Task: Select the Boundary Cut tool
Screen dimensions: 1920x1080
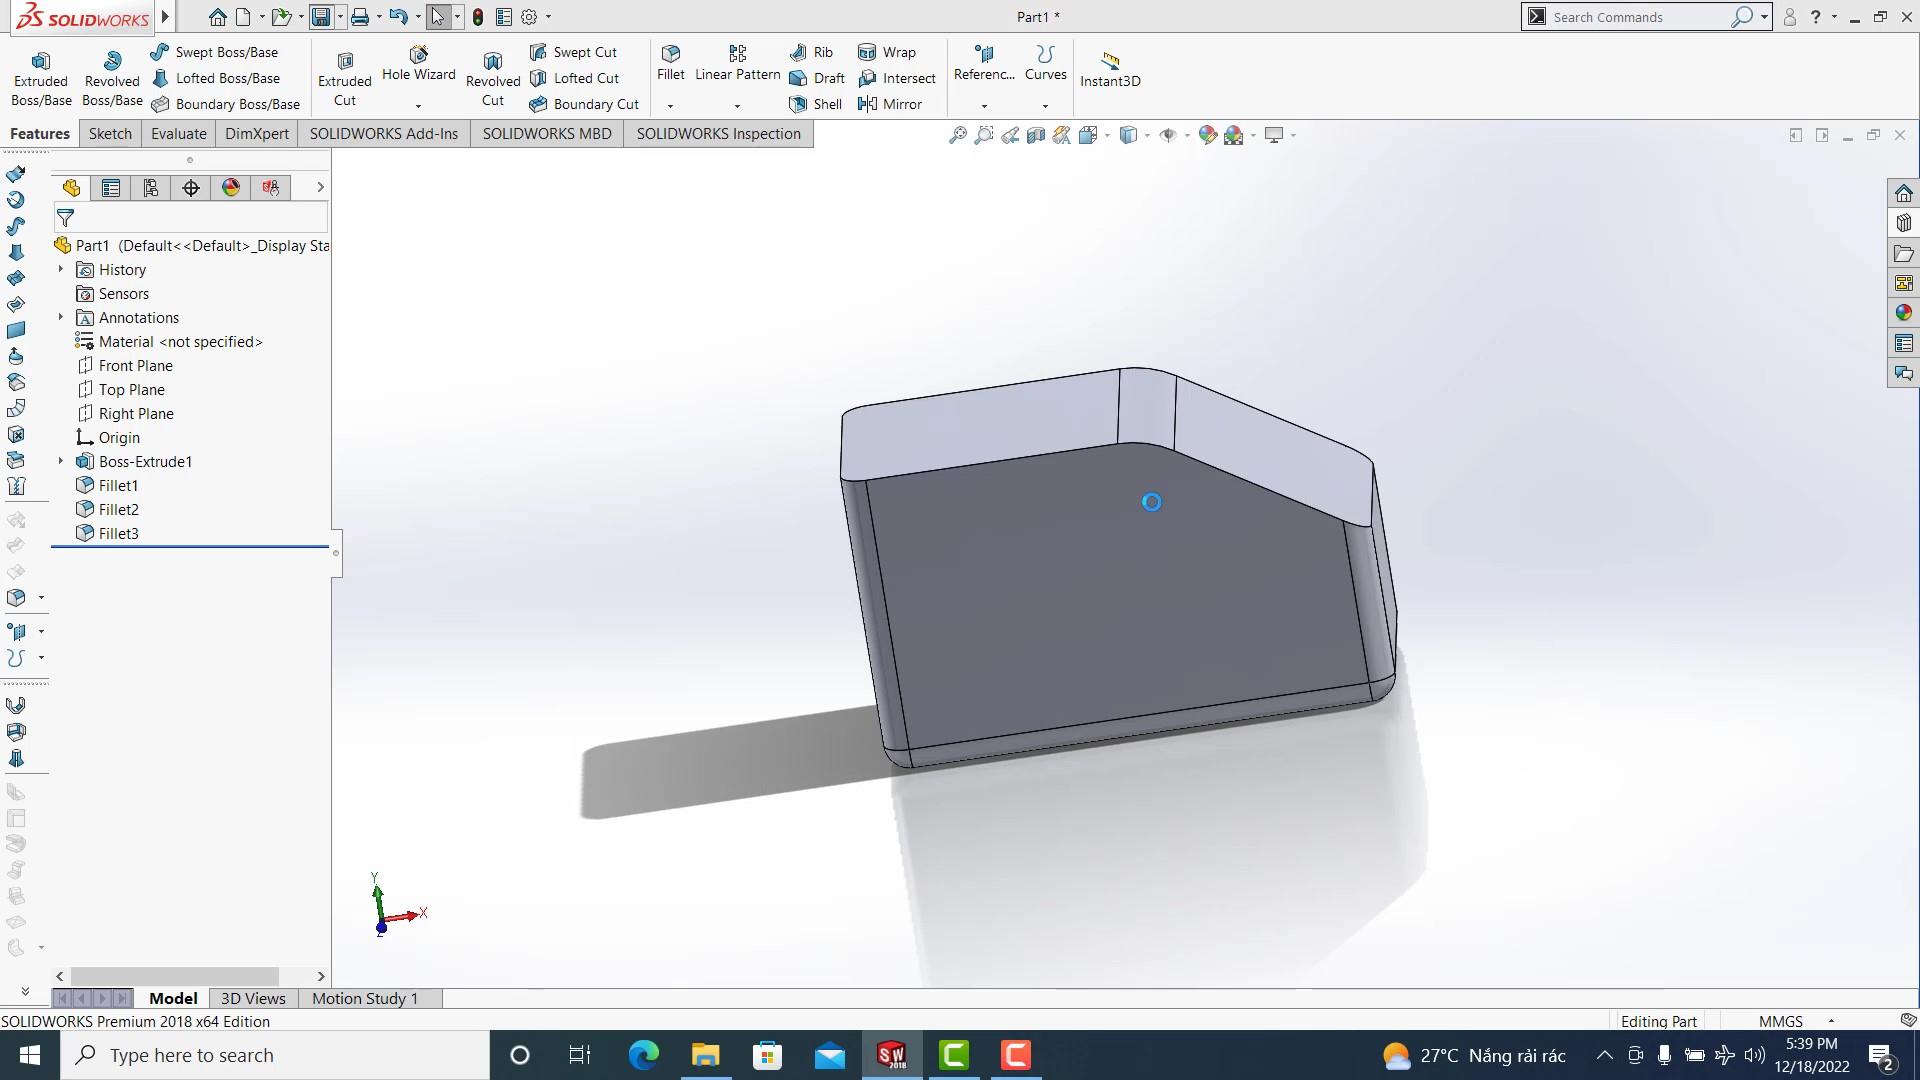Action: click(x=584, y=104)
